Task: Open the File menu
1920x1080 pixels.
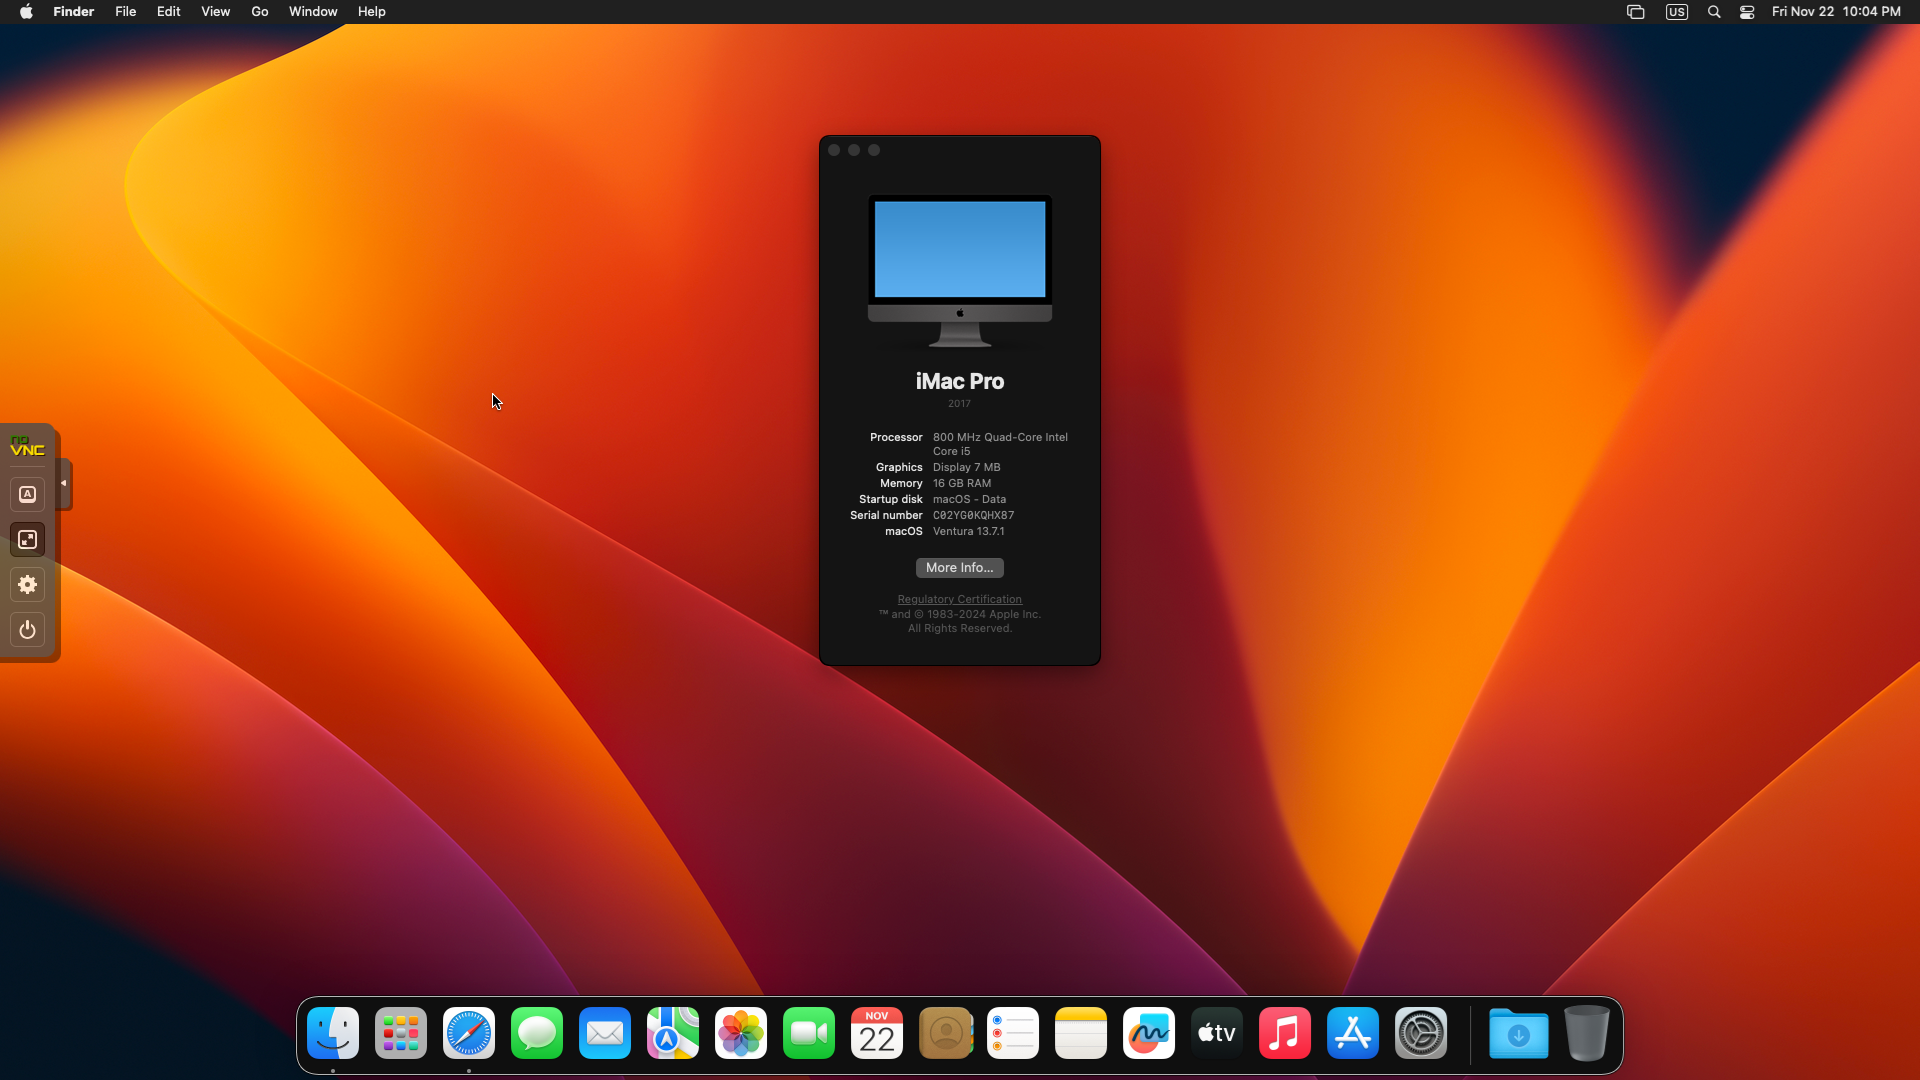Action: [x=126, y=12]
